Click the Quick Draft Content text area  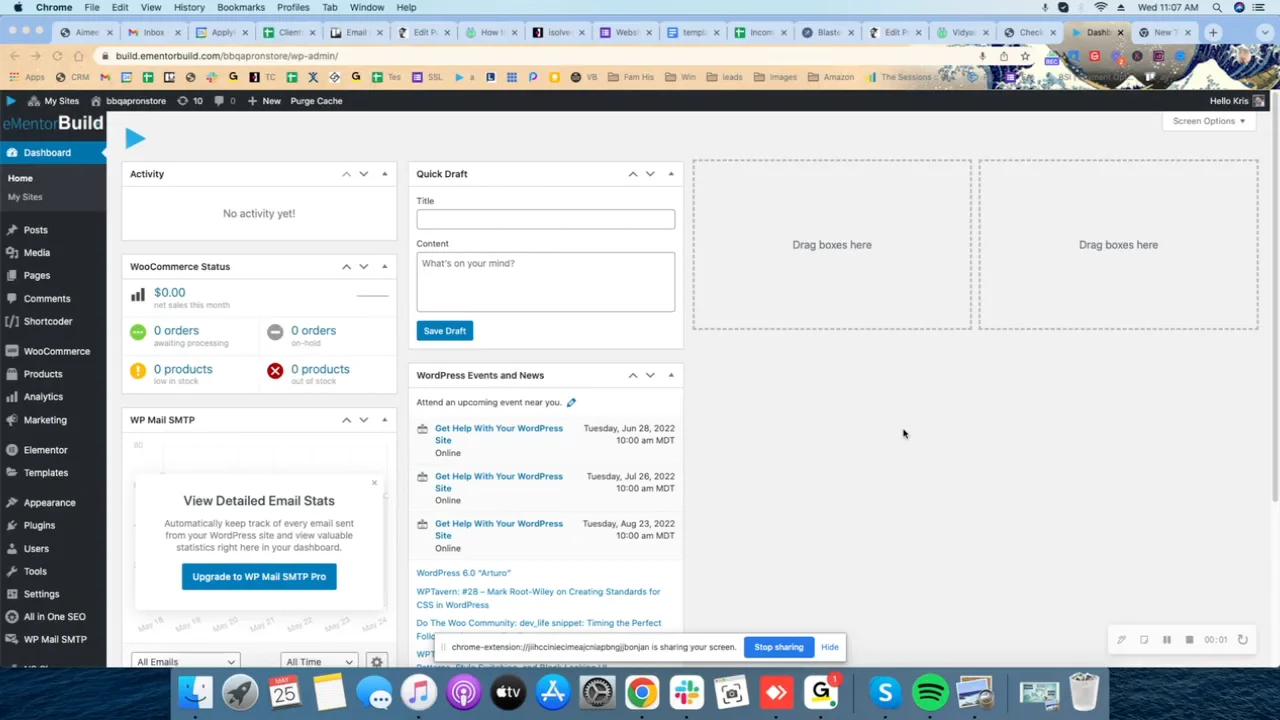(546, 282)
